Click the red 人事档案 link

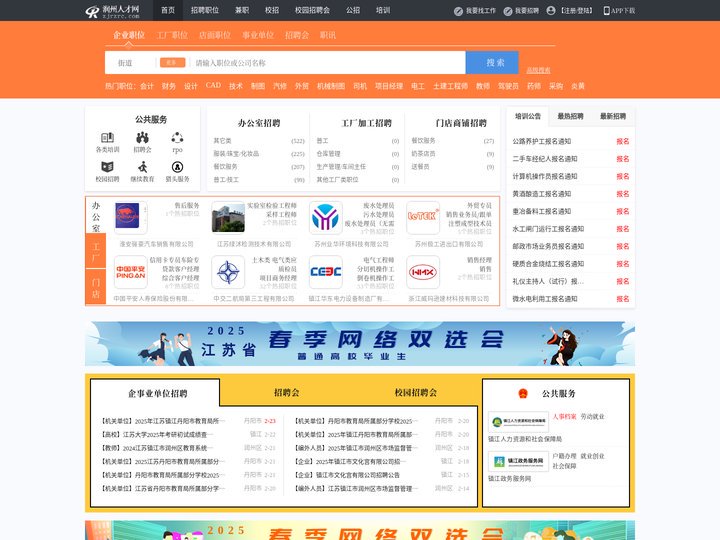click(x=564, y=416)
